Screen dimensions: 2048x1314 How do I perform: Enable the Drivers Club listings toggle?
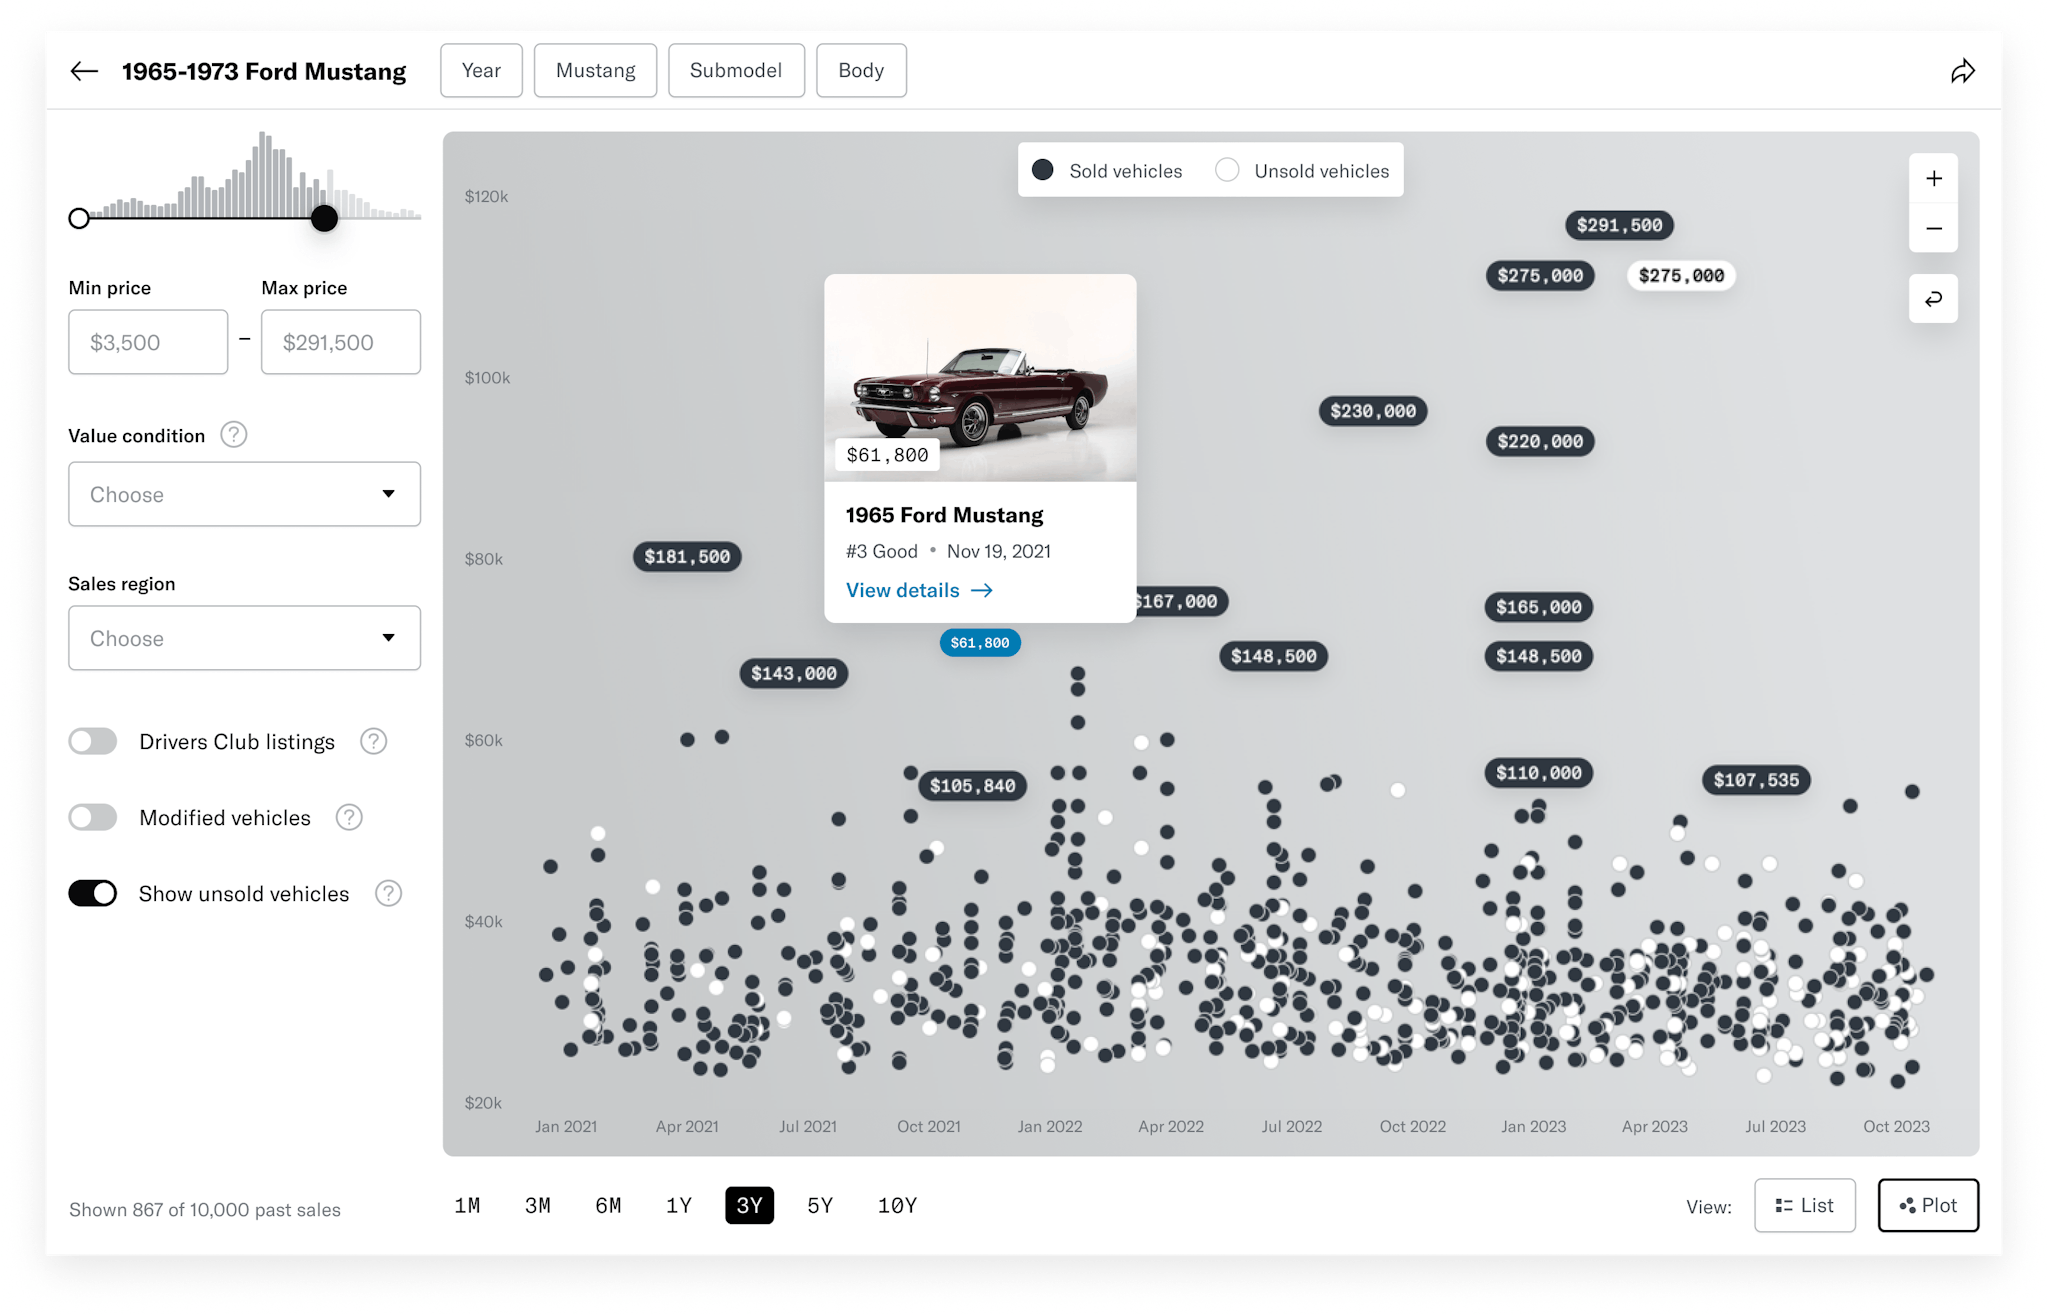coord(92,741)
